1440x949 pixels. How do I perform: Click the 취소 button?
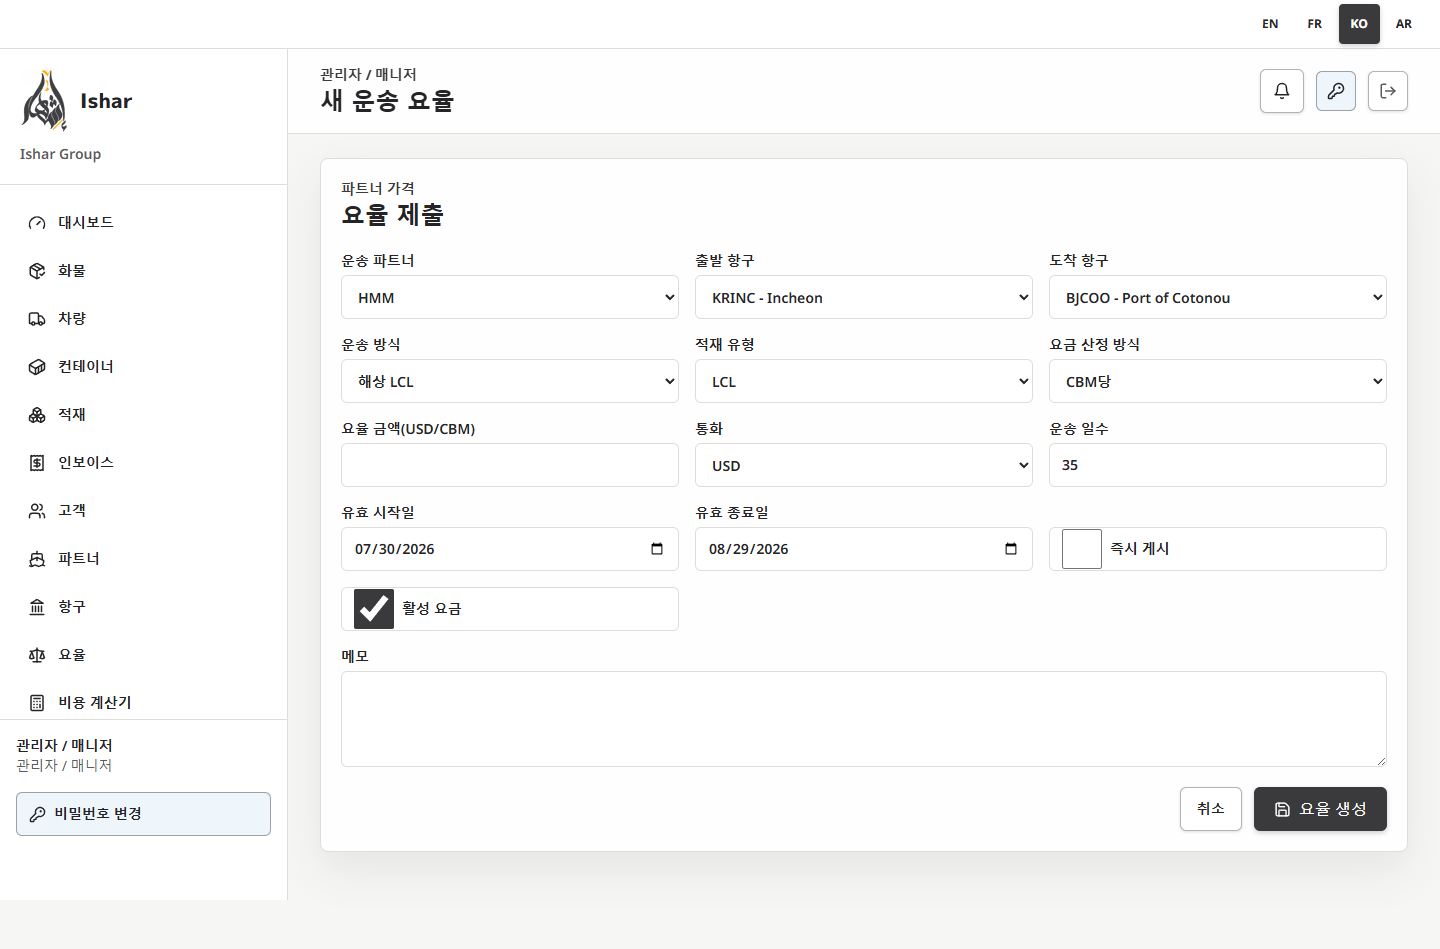point(1211,808)
